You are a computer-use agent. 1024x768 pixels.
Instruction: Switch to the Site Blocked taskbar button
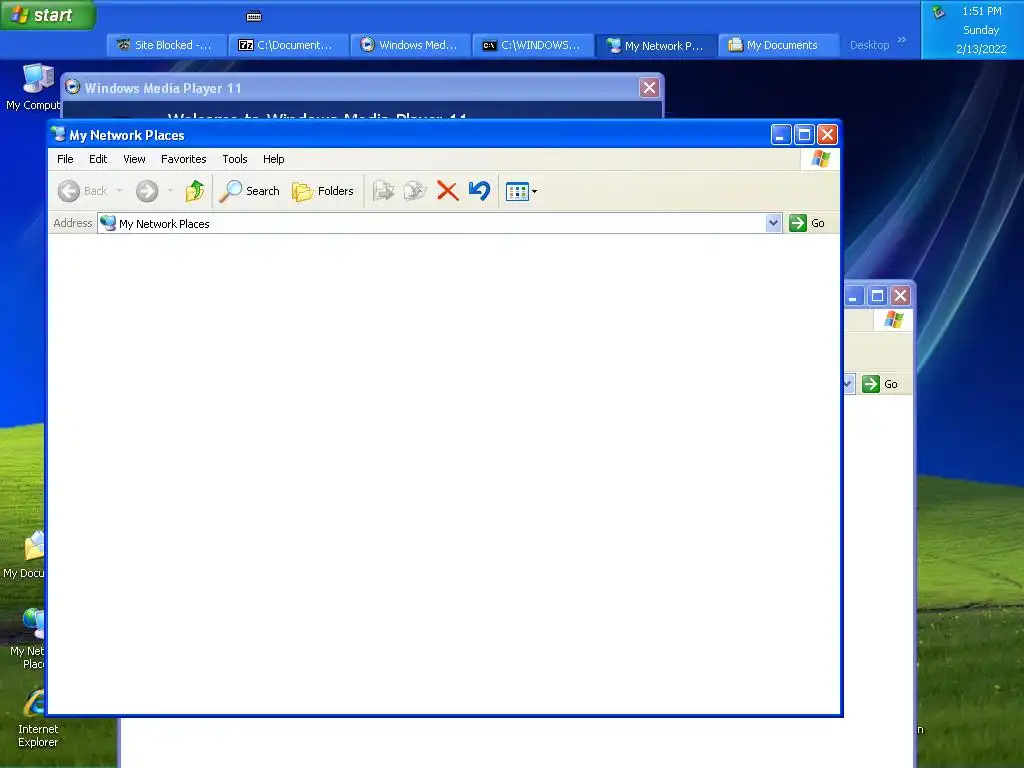tap(167, 45)
